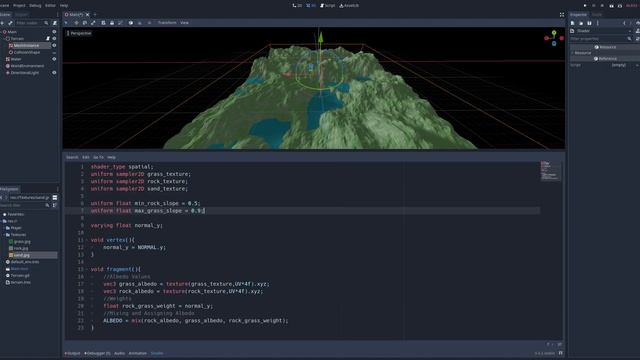Click the green Y axis on view gizmo

[x=554, y=32]
